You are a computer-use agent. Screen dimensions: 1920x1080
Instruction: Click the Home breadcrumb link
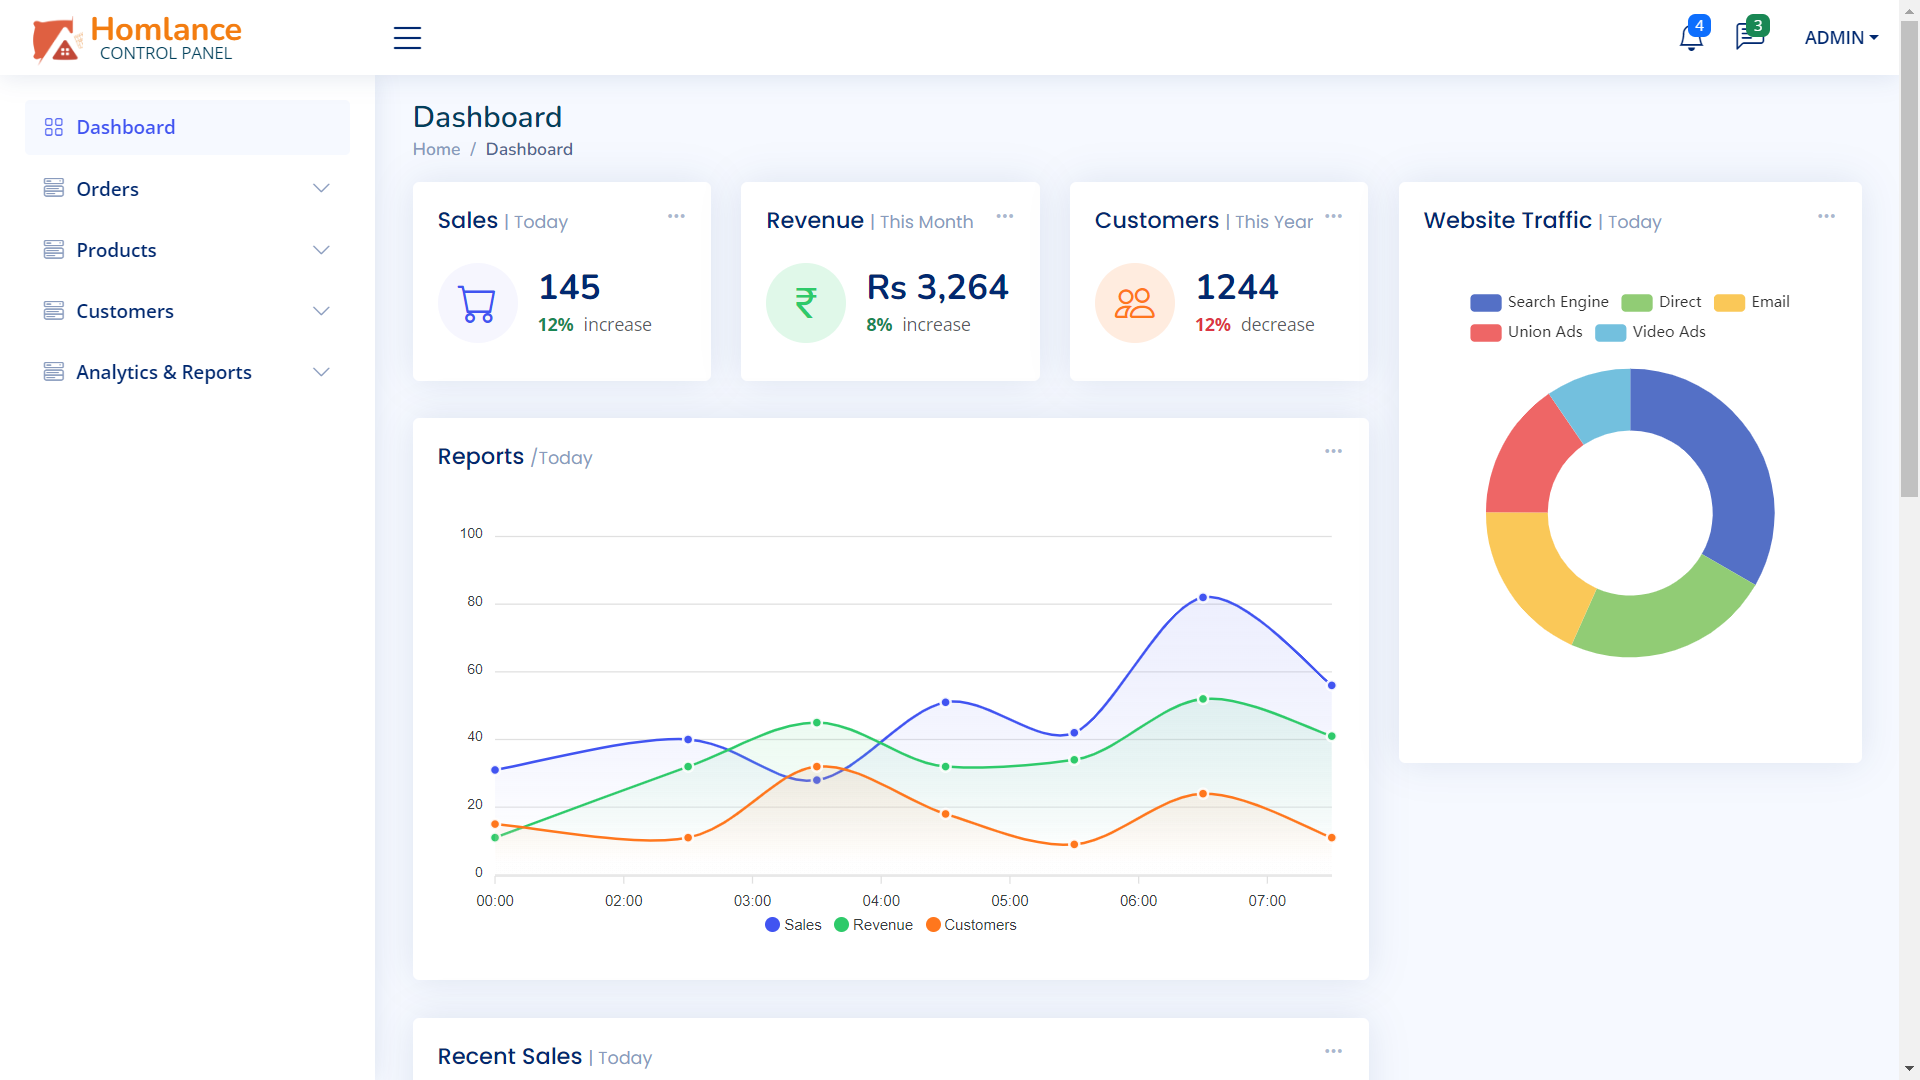(x=436, y=149)
